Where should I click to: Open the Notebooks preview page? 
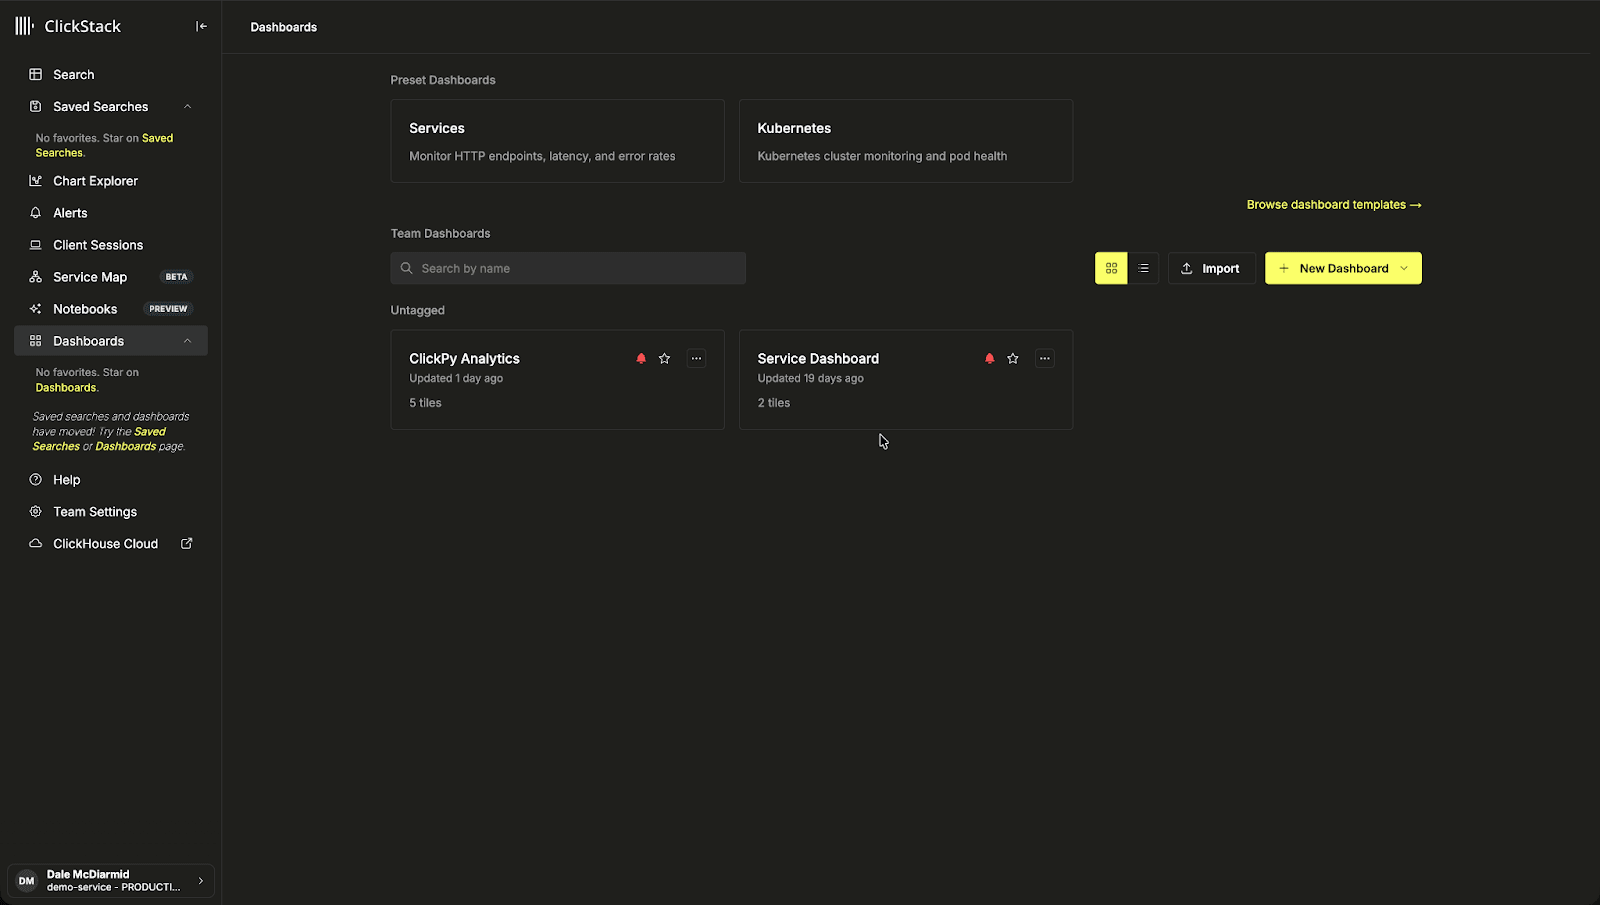coord(85,308)
